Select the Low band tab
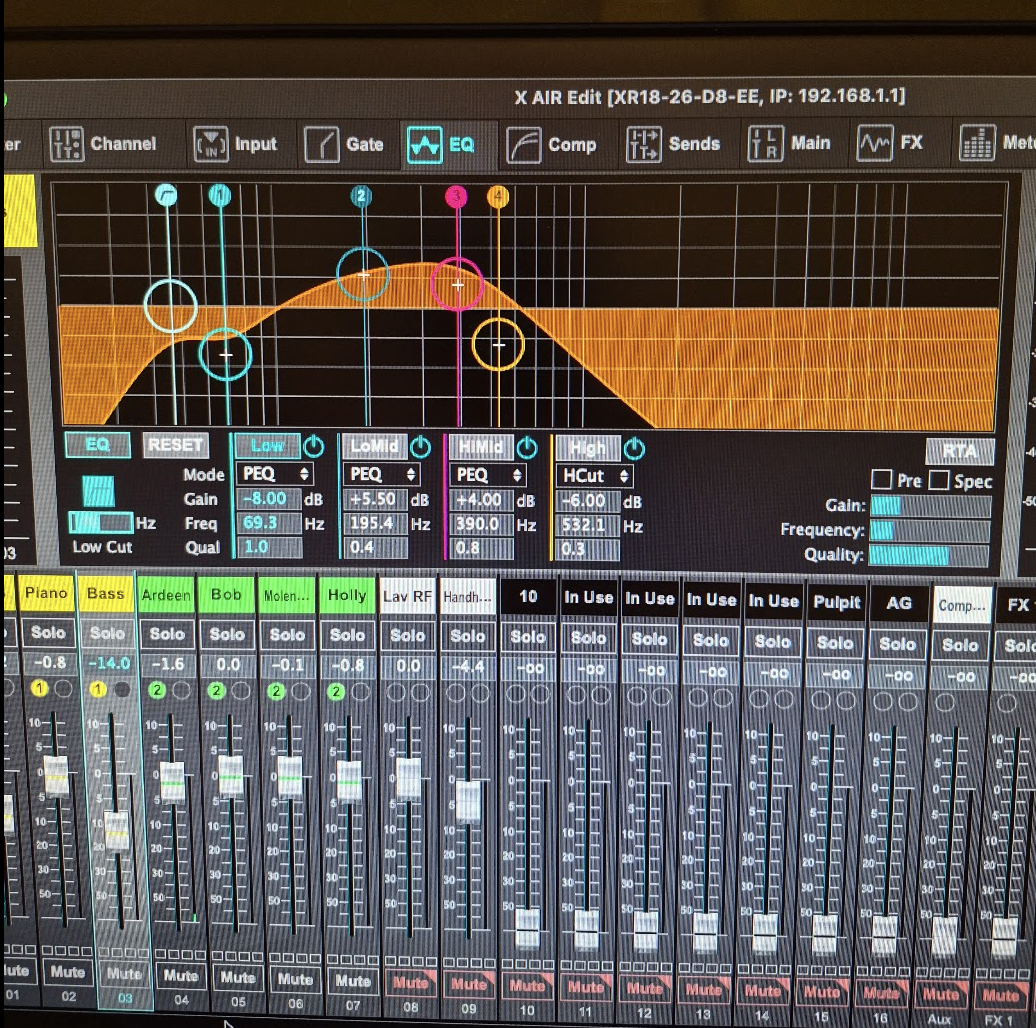The width and height of the screenshot is (1036, 1028). coord(267,446)
